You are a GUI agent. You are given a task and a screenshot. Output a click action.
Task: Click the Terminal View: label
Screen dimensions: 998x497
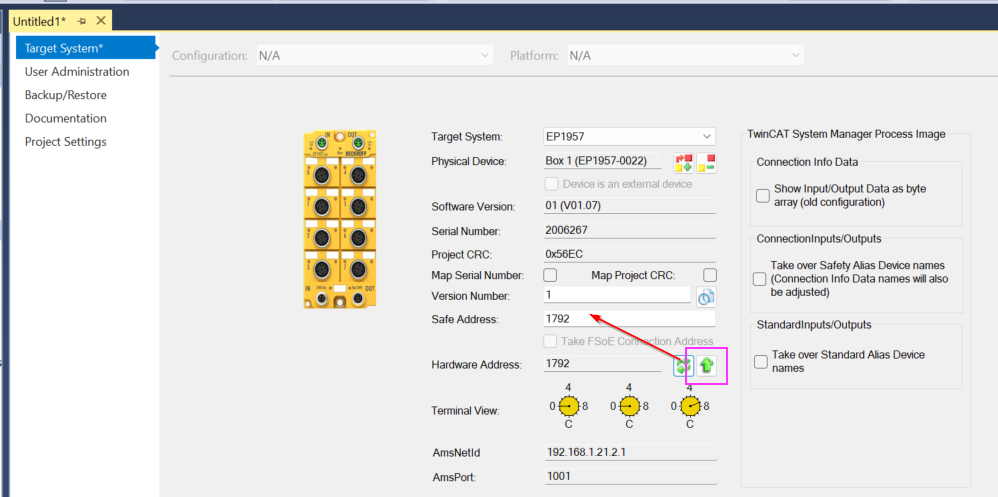tap(465, 410)
